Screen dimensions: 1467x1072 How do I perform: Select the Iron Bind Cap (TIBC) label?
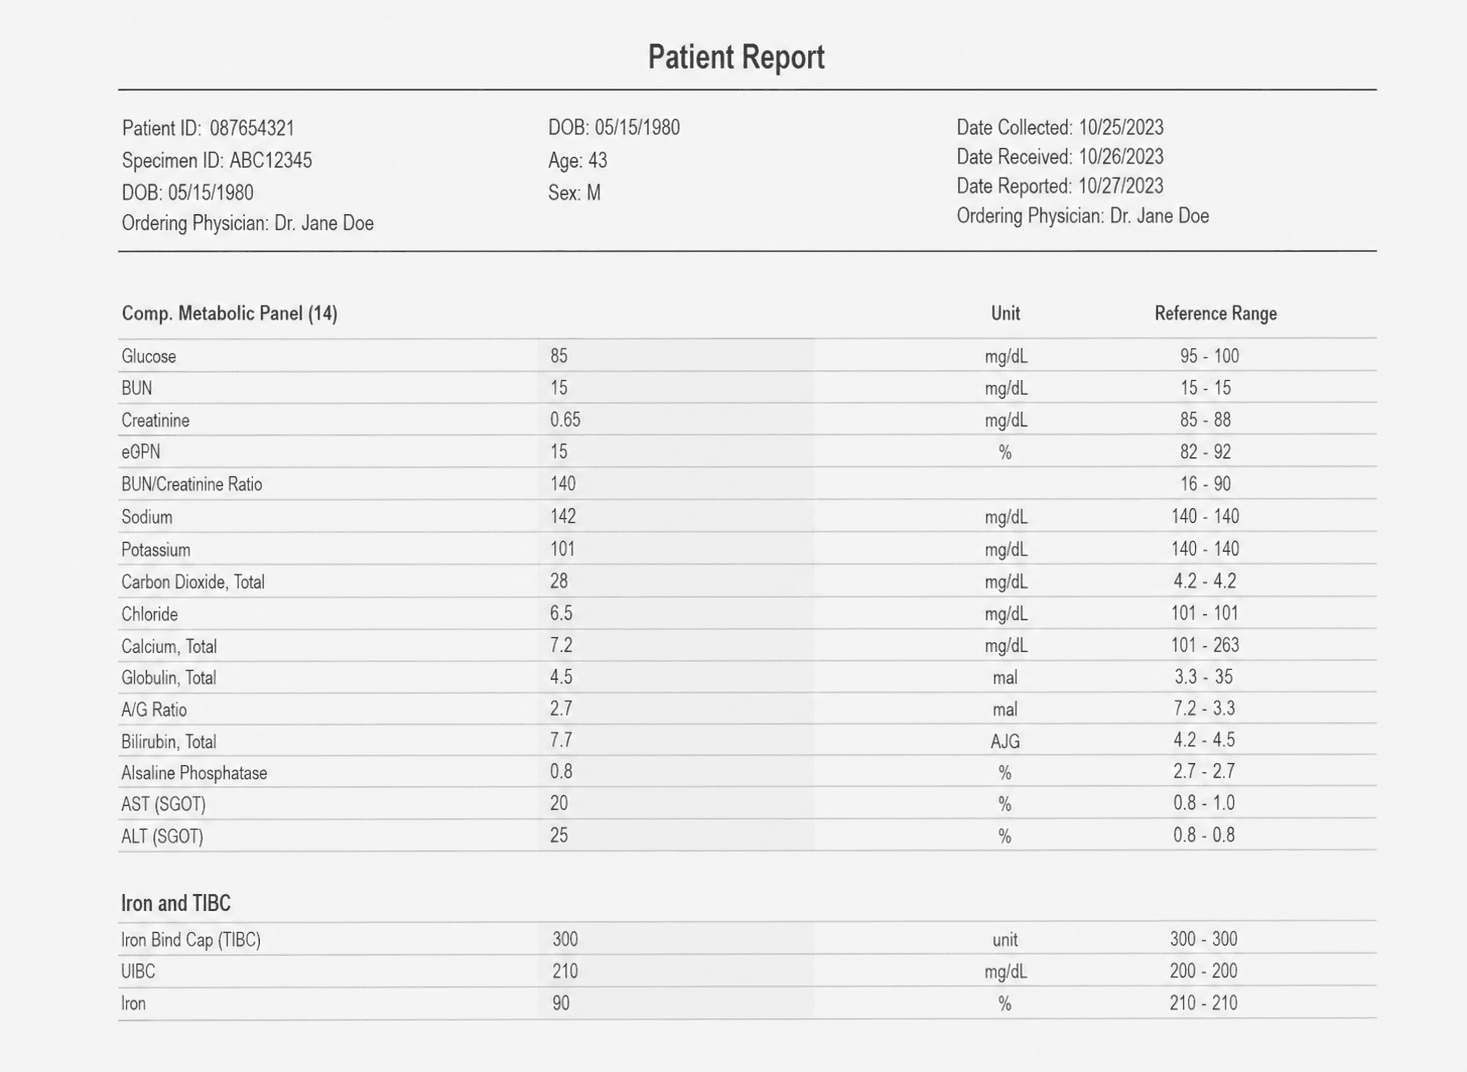pos(191,940)
